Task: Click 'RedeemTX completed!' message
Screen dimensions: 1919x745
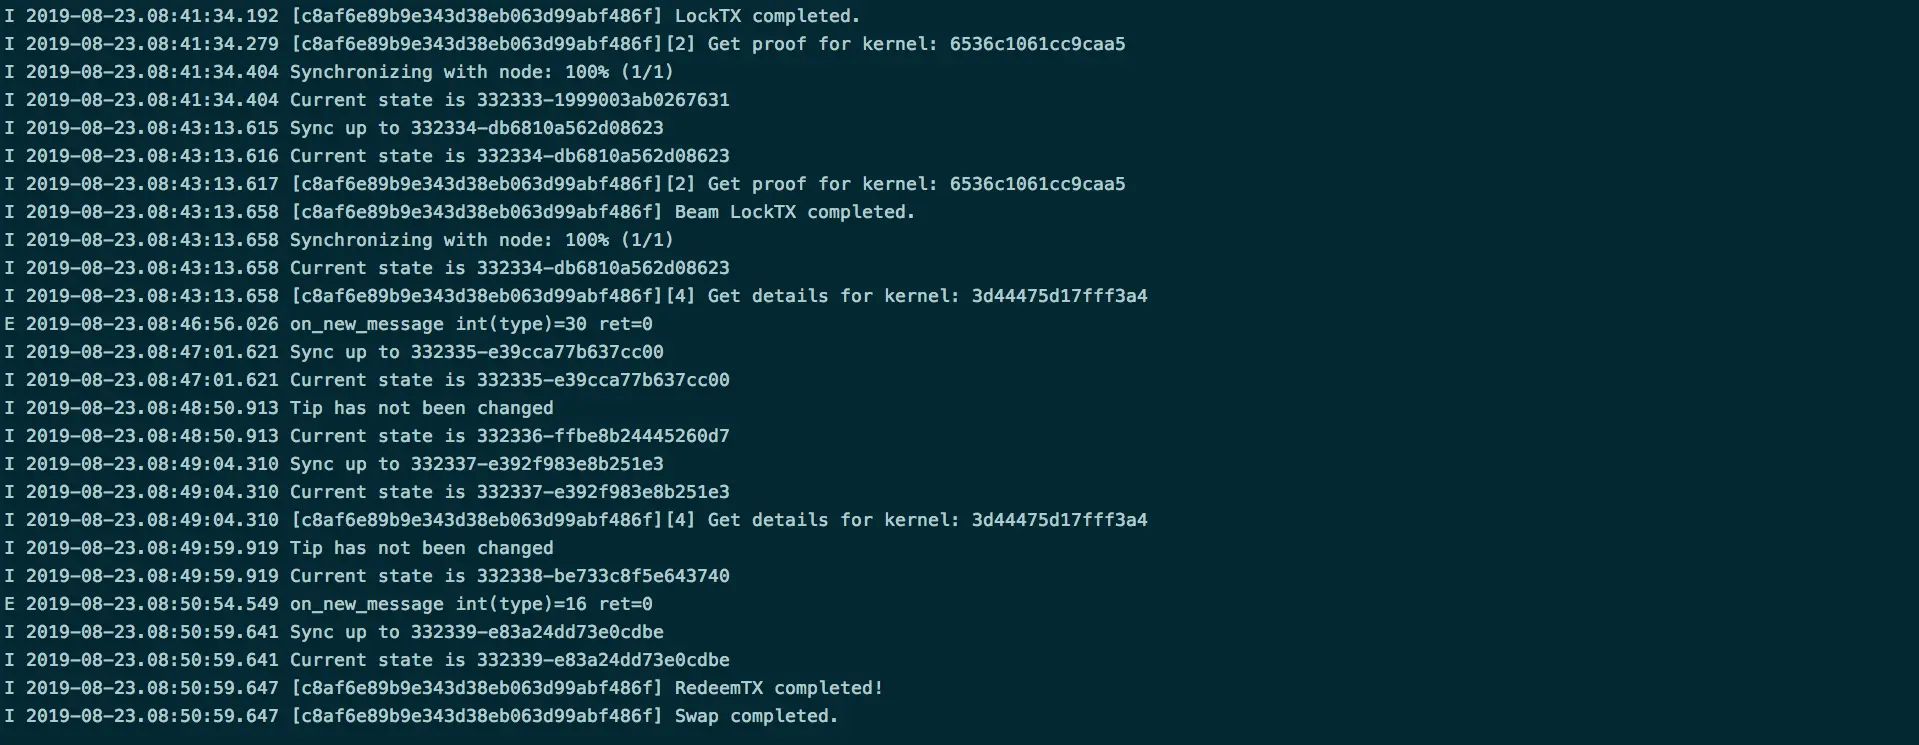Action: coord(779,688)
